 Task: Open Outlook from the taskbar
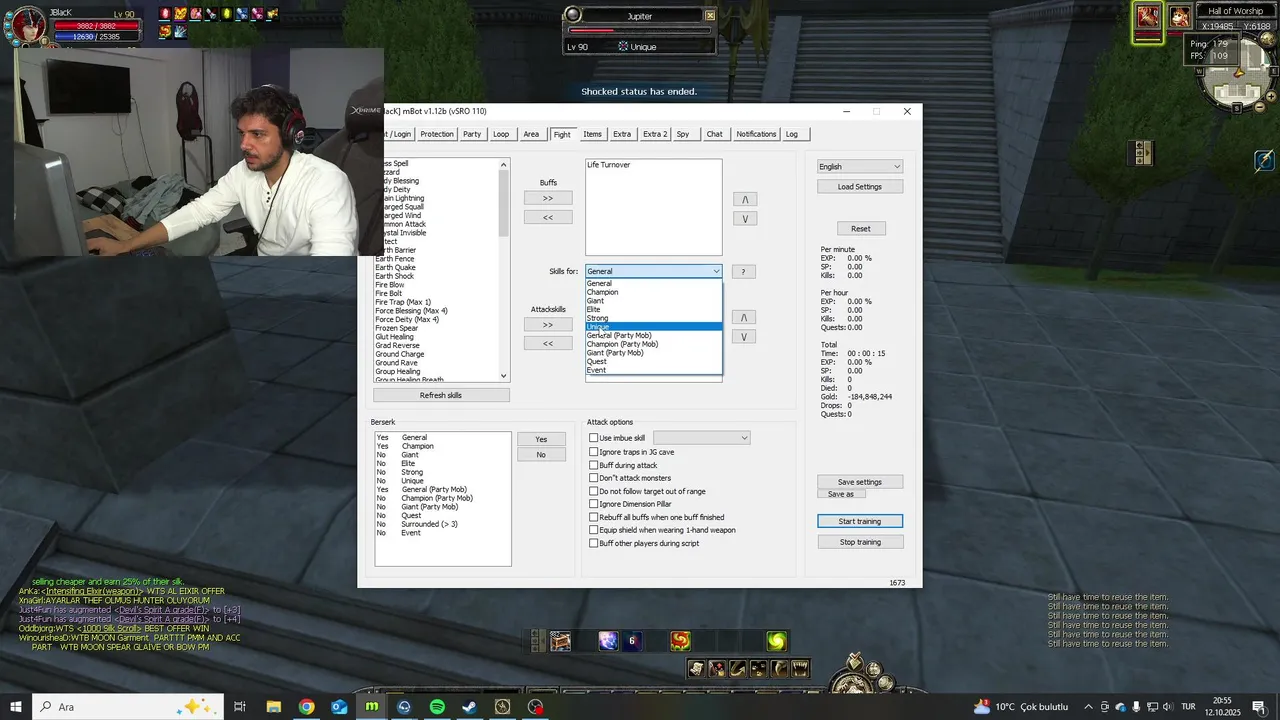(x=339, y=707)
